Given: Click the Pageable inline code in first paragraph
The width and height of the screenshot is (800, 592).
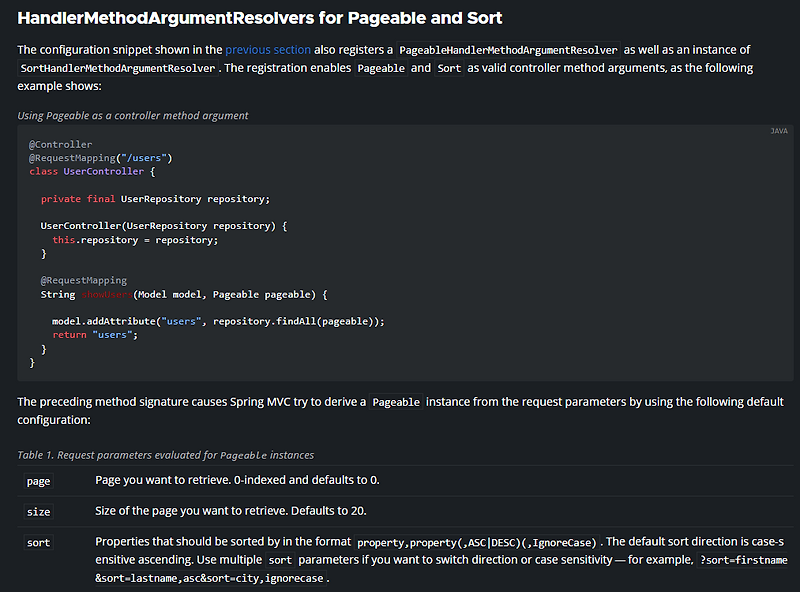Looking at the screenshot, I should point(380,68).
